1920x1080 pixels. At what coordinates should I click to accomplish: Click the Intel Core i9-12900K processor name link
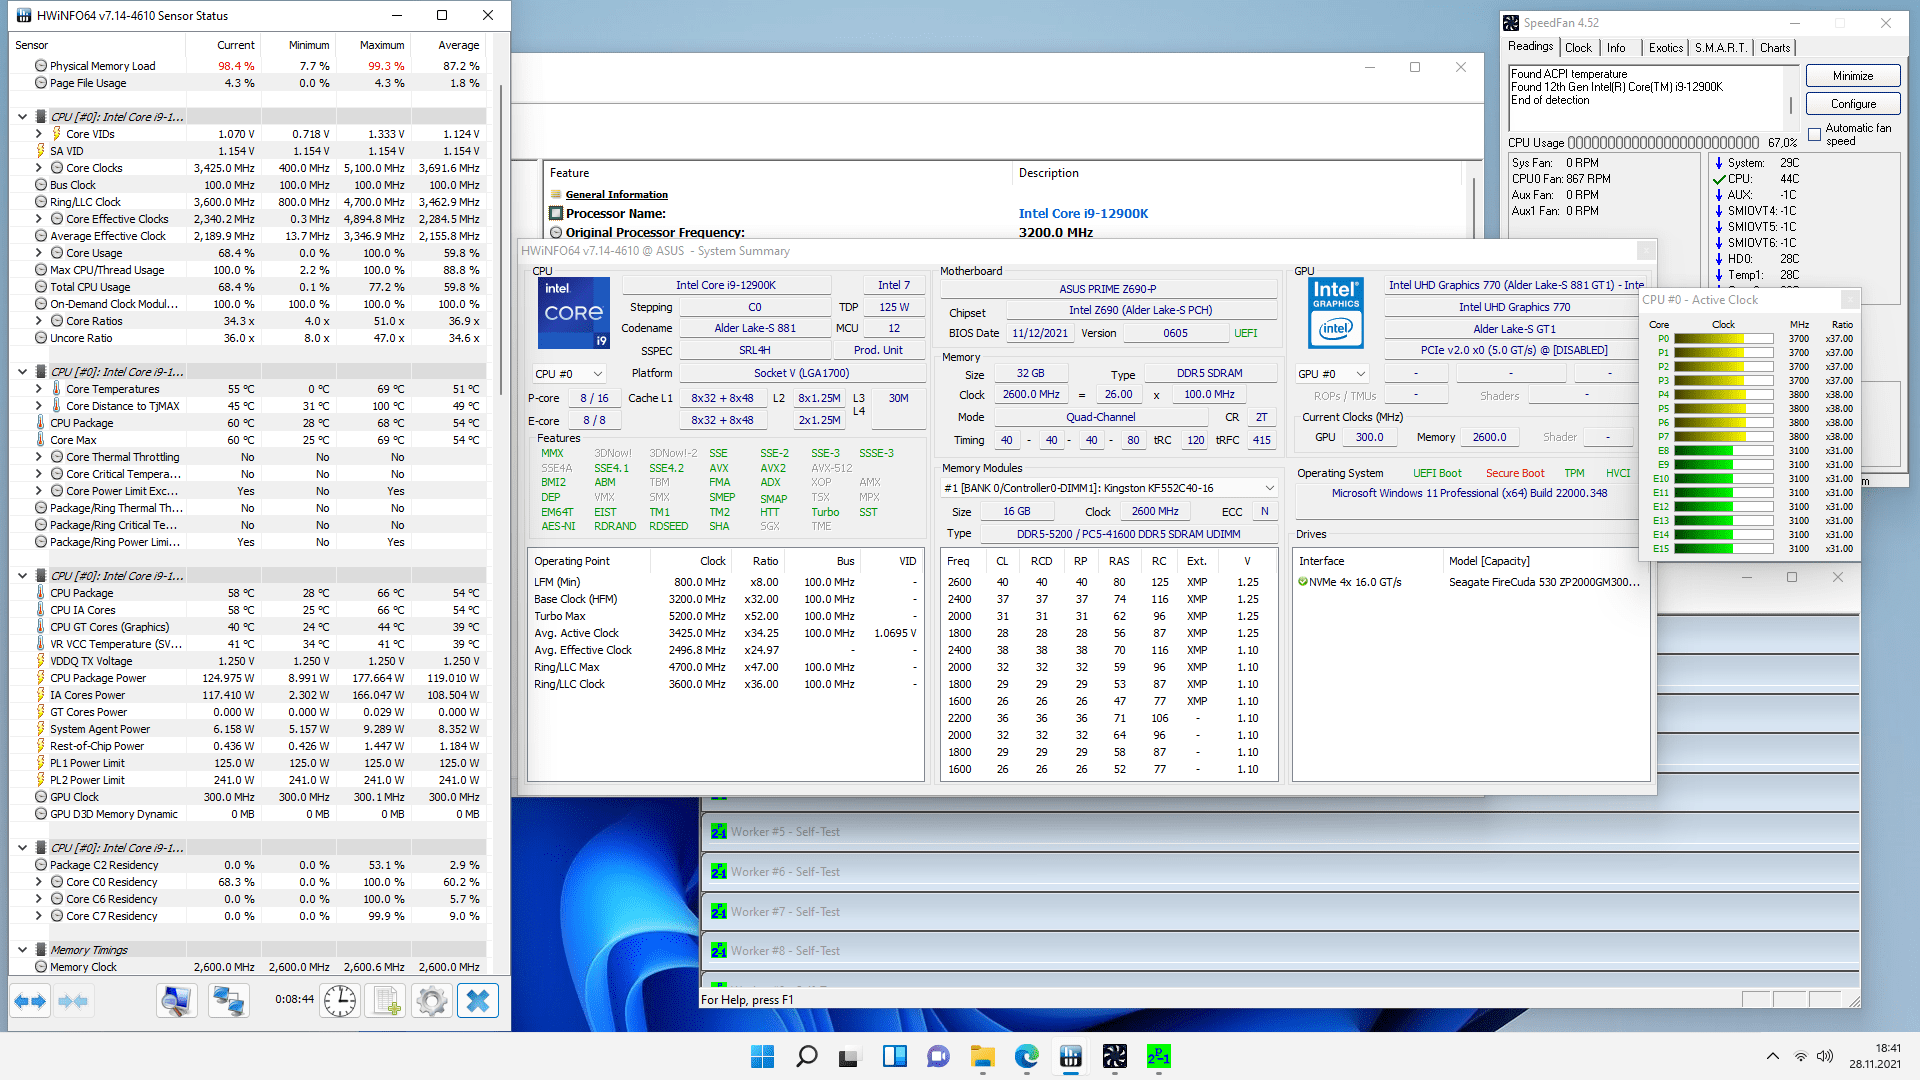click(x=1083, y=213)
